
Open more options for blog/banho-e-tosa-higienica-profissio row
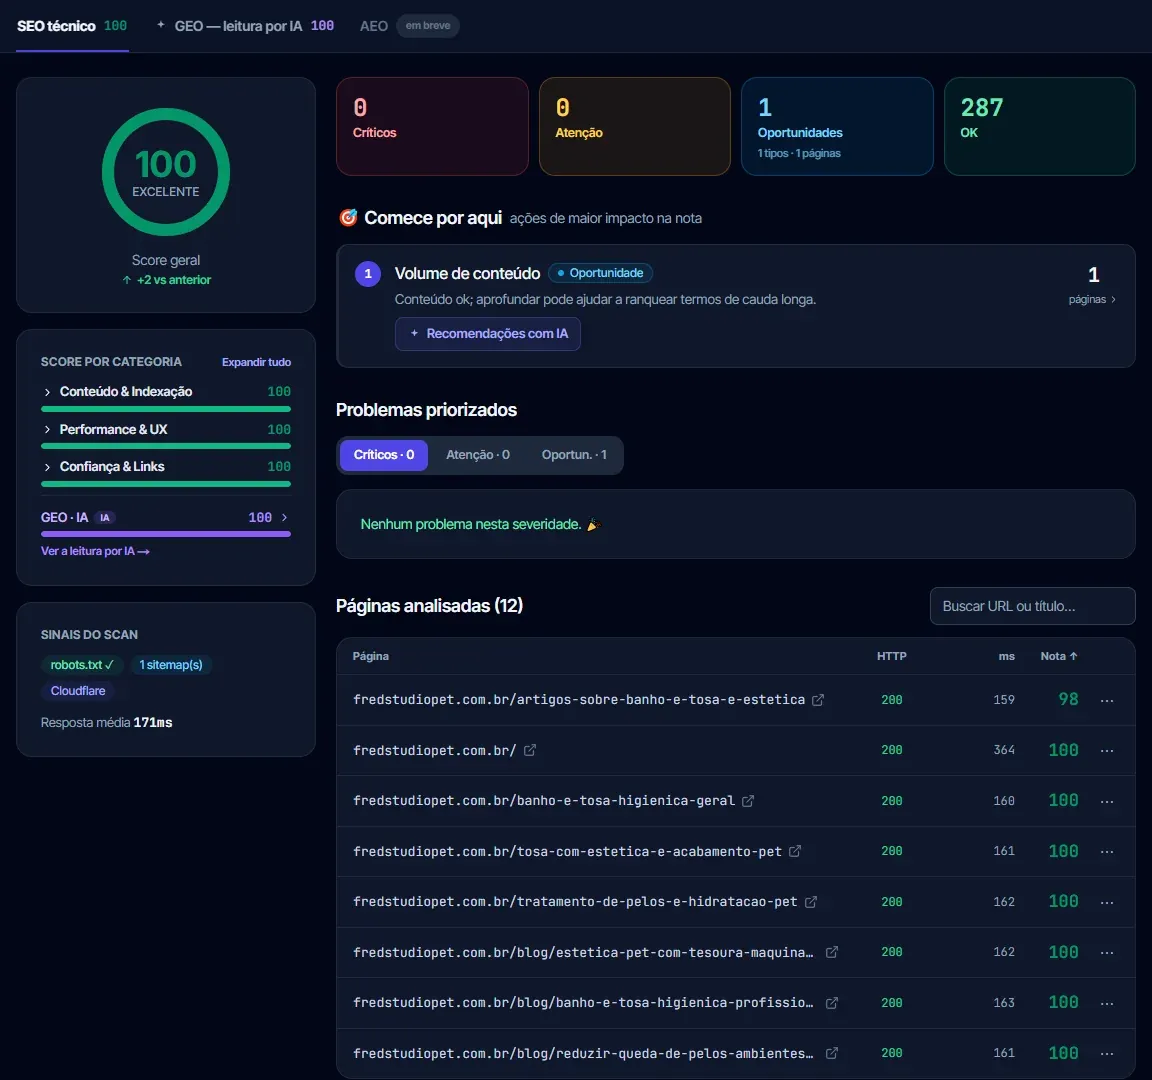[1107, 1004]
